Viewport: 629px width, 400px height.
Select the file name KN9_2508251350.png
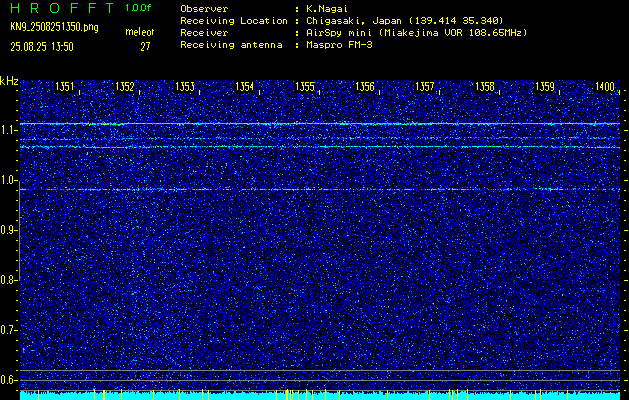click(x=54, y=27)
